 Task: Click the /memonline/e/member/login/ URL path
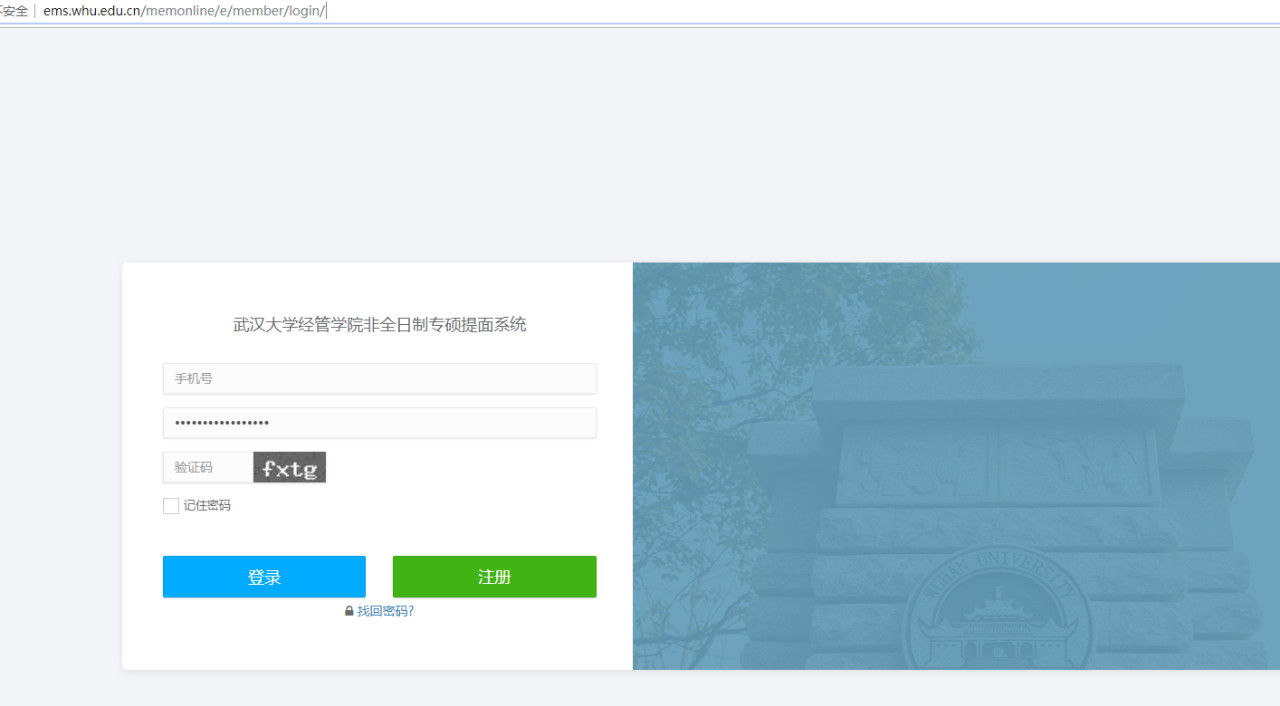coord(234,11)
